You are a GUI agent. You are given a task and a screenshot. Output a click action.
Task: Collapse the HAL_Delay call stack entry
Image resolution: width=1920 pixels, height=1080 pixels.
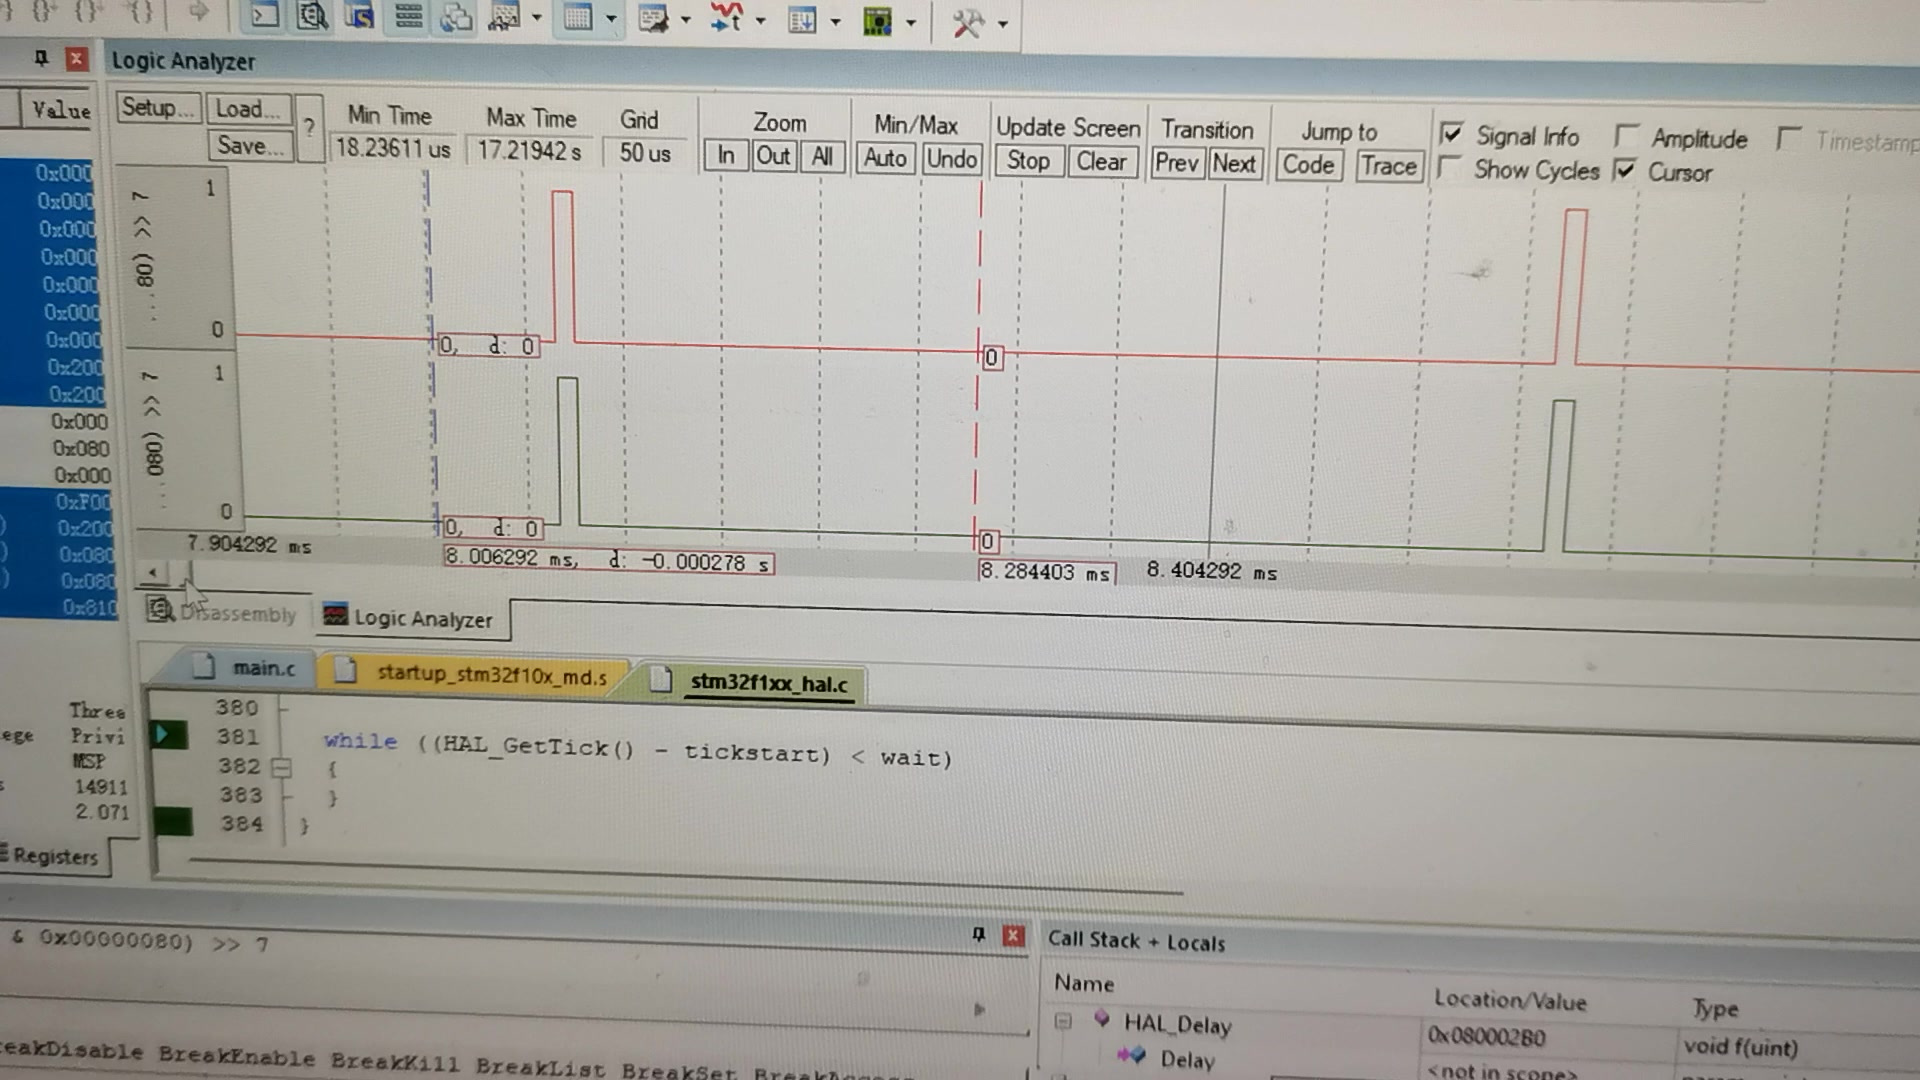click(1063, 1021)
